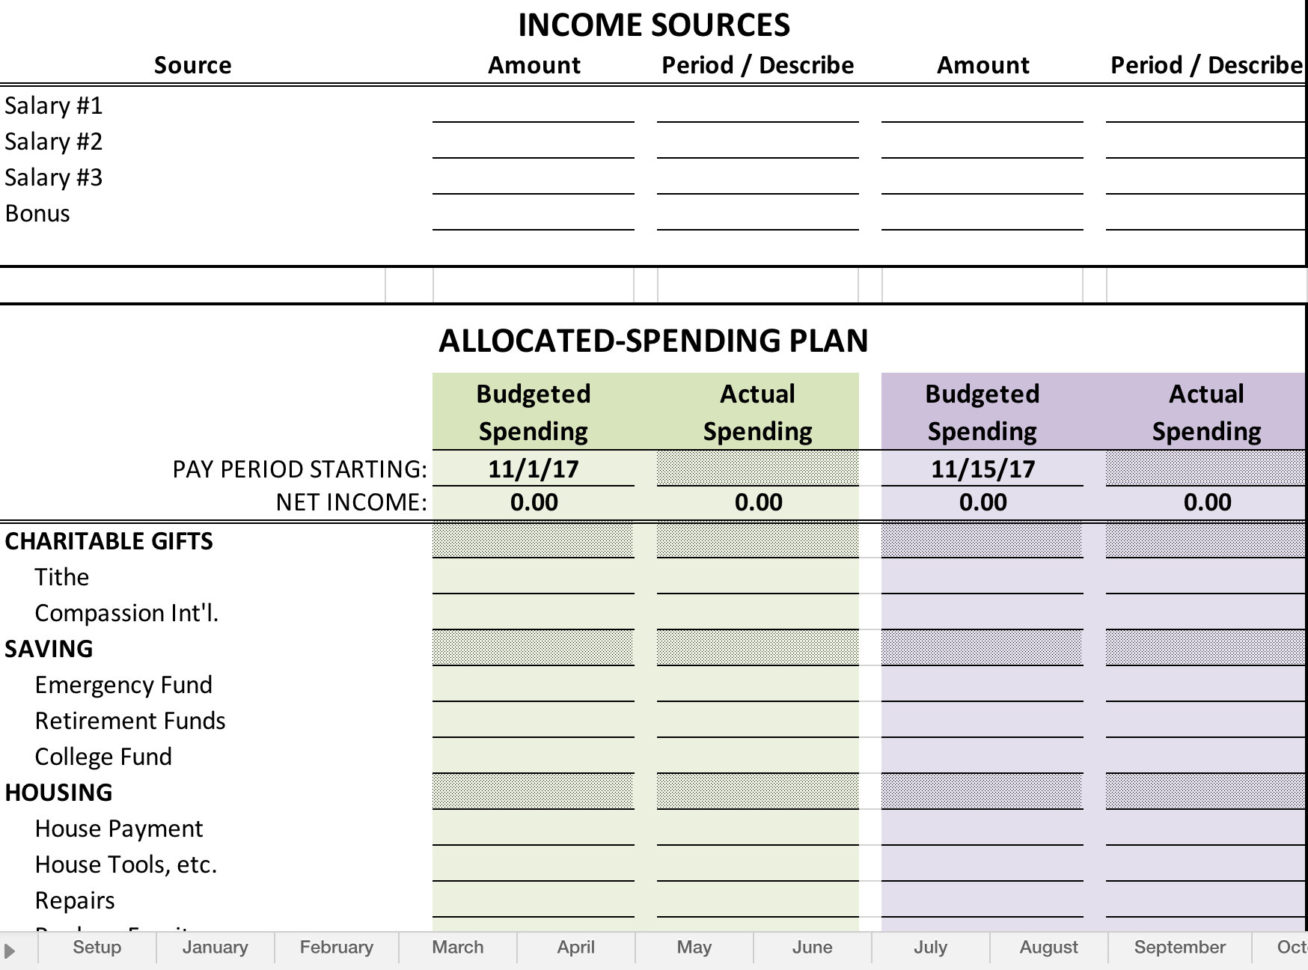1308x970 pixels.
Task: Select the February sheet tab
Action: [334, 947]
